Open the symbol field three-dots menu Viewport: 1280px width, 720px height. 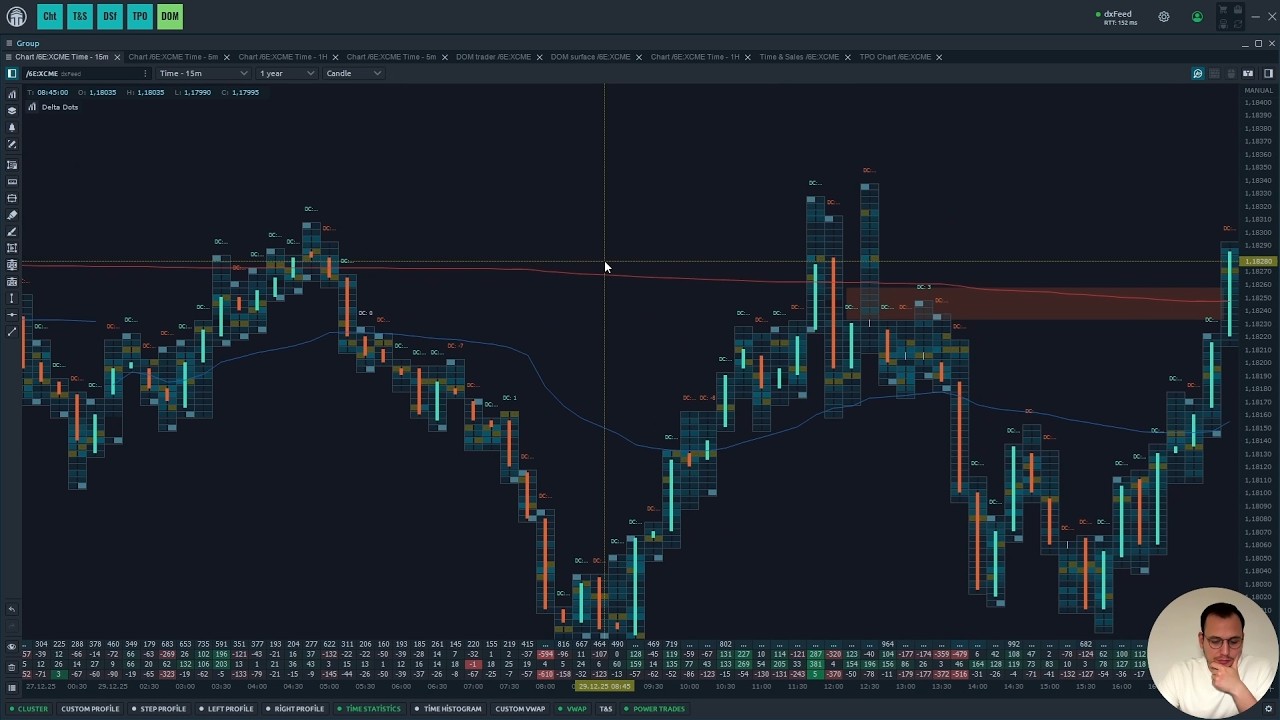(145, 73)
